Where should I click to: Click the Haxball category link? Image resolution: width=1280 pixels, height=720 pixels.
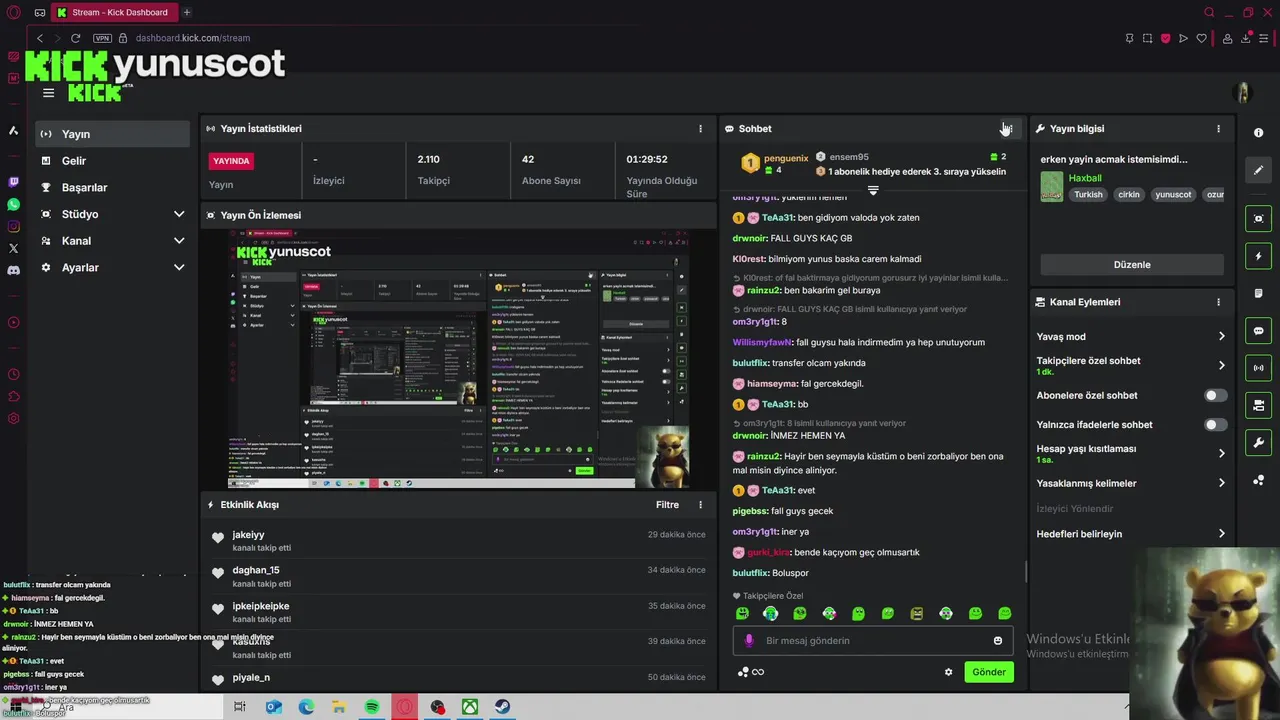(1085, 178)
